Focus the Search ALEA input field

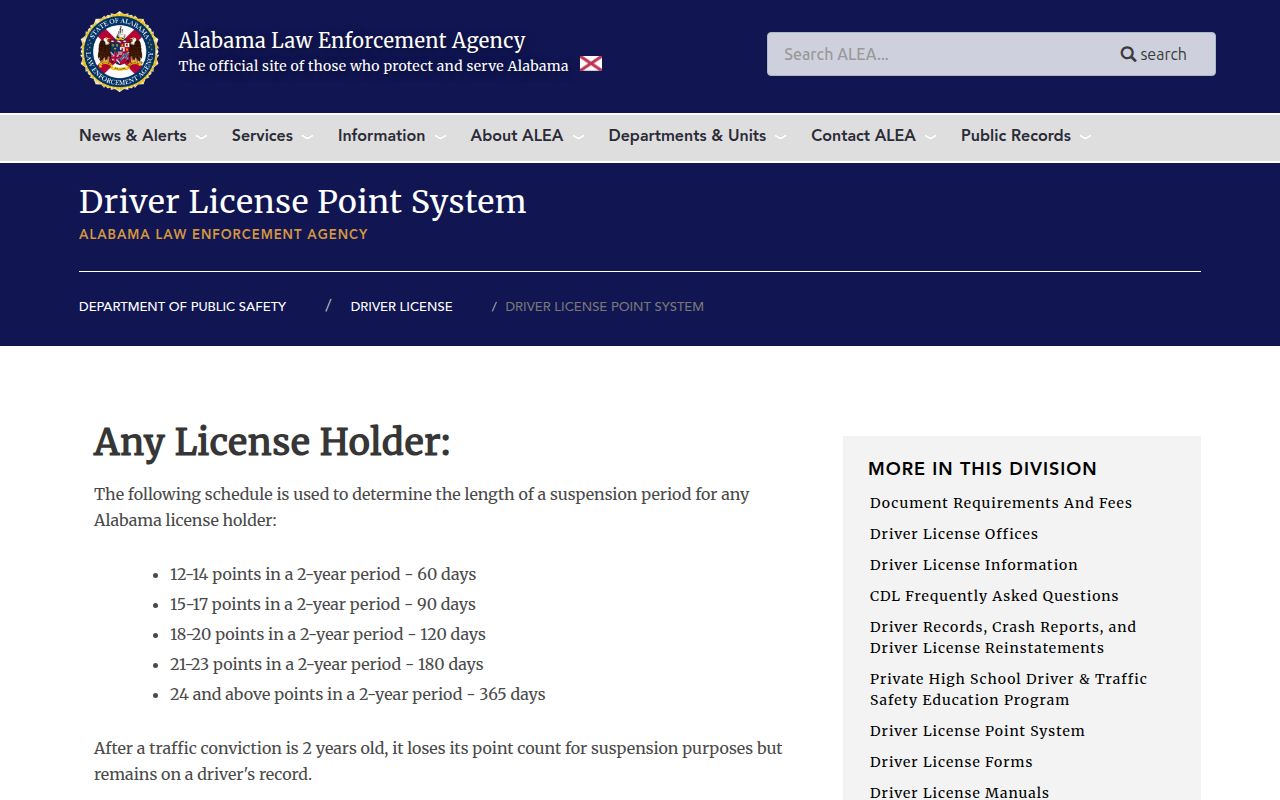coord(935,54)
